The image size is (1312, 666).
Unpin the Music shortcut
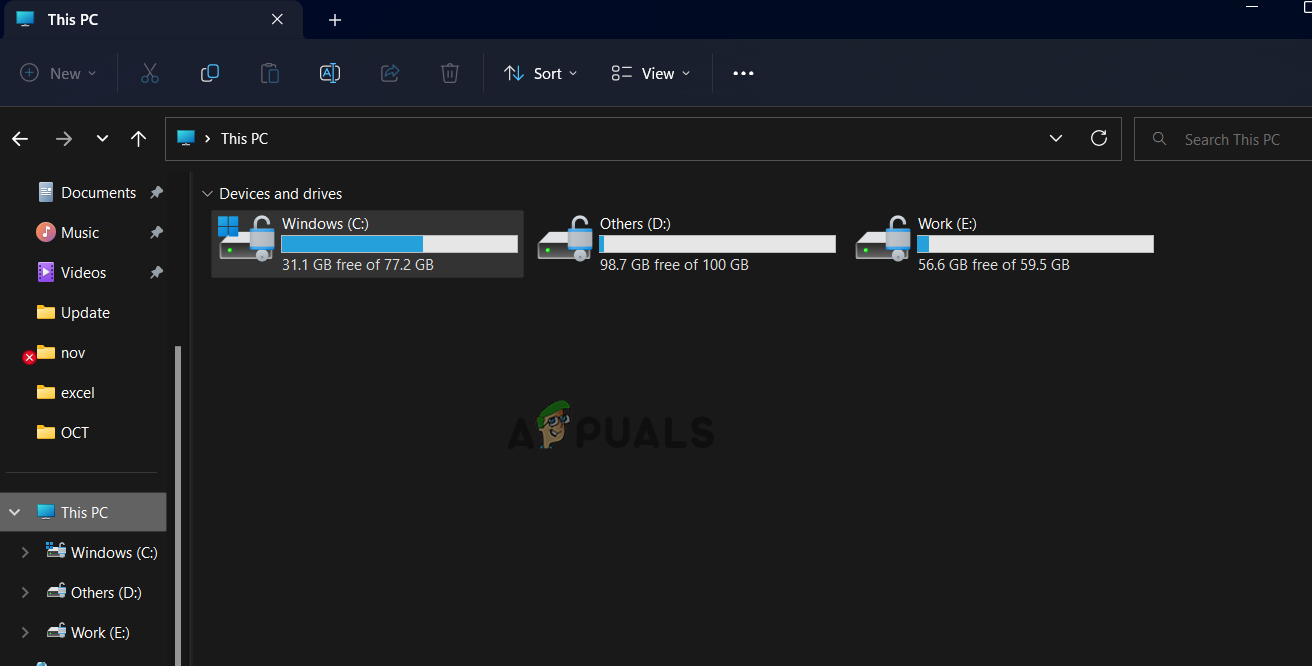point(156,232)
